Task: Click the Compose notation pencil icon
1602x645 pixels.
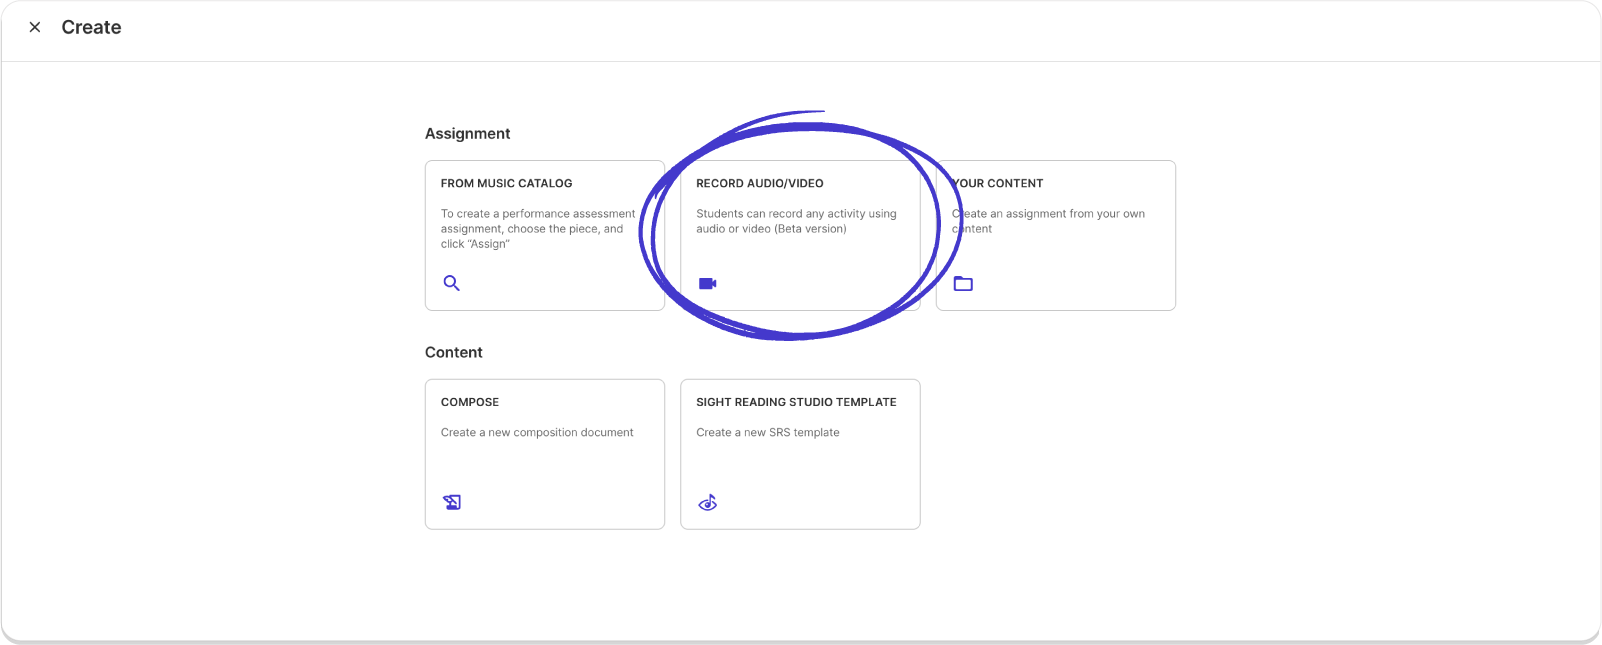Action: click(x=452, y=502)
